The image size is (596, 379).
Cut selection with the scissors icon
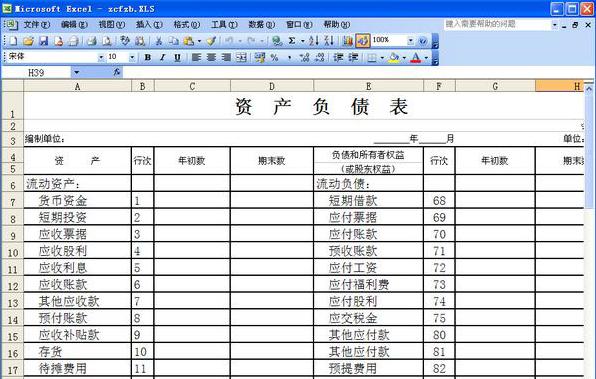point(159,40)
